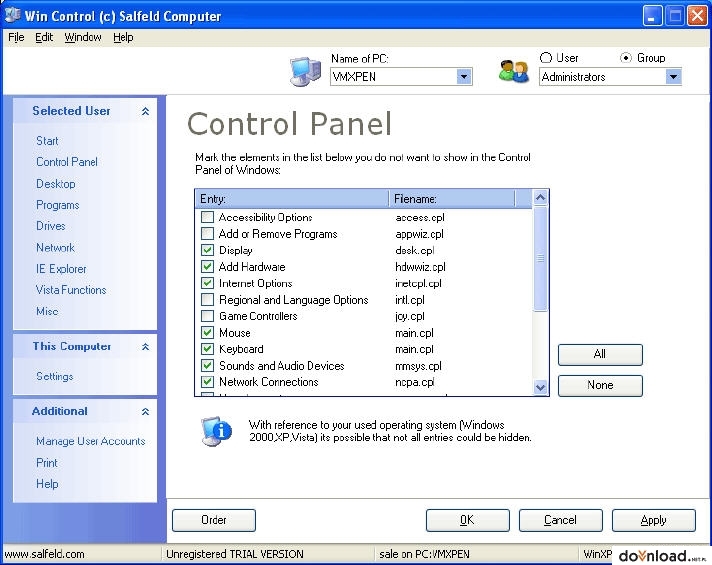The height and width of the screenshot is (565, 712).
Task: Click the Cancel button
Action: click(560, 520)
